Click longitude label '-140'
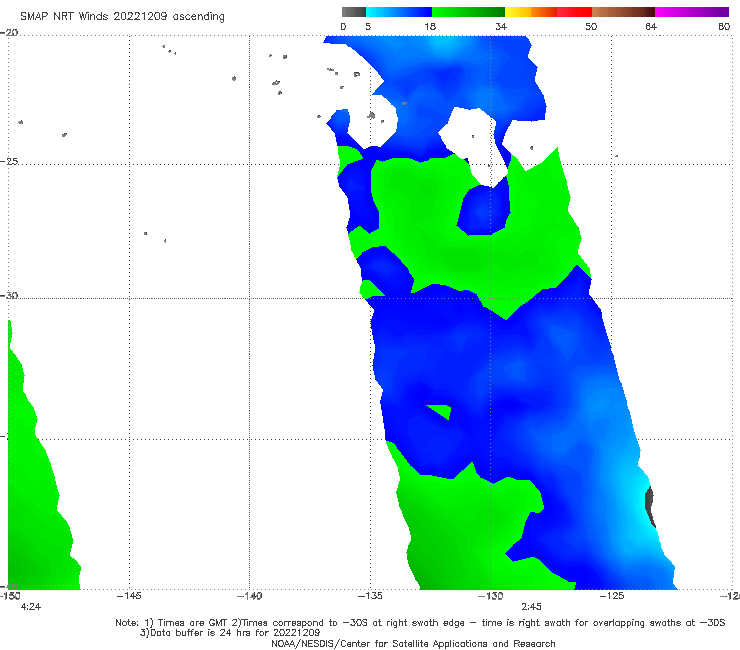The height and width of the screenshot is (650, 740). [250, 596]
